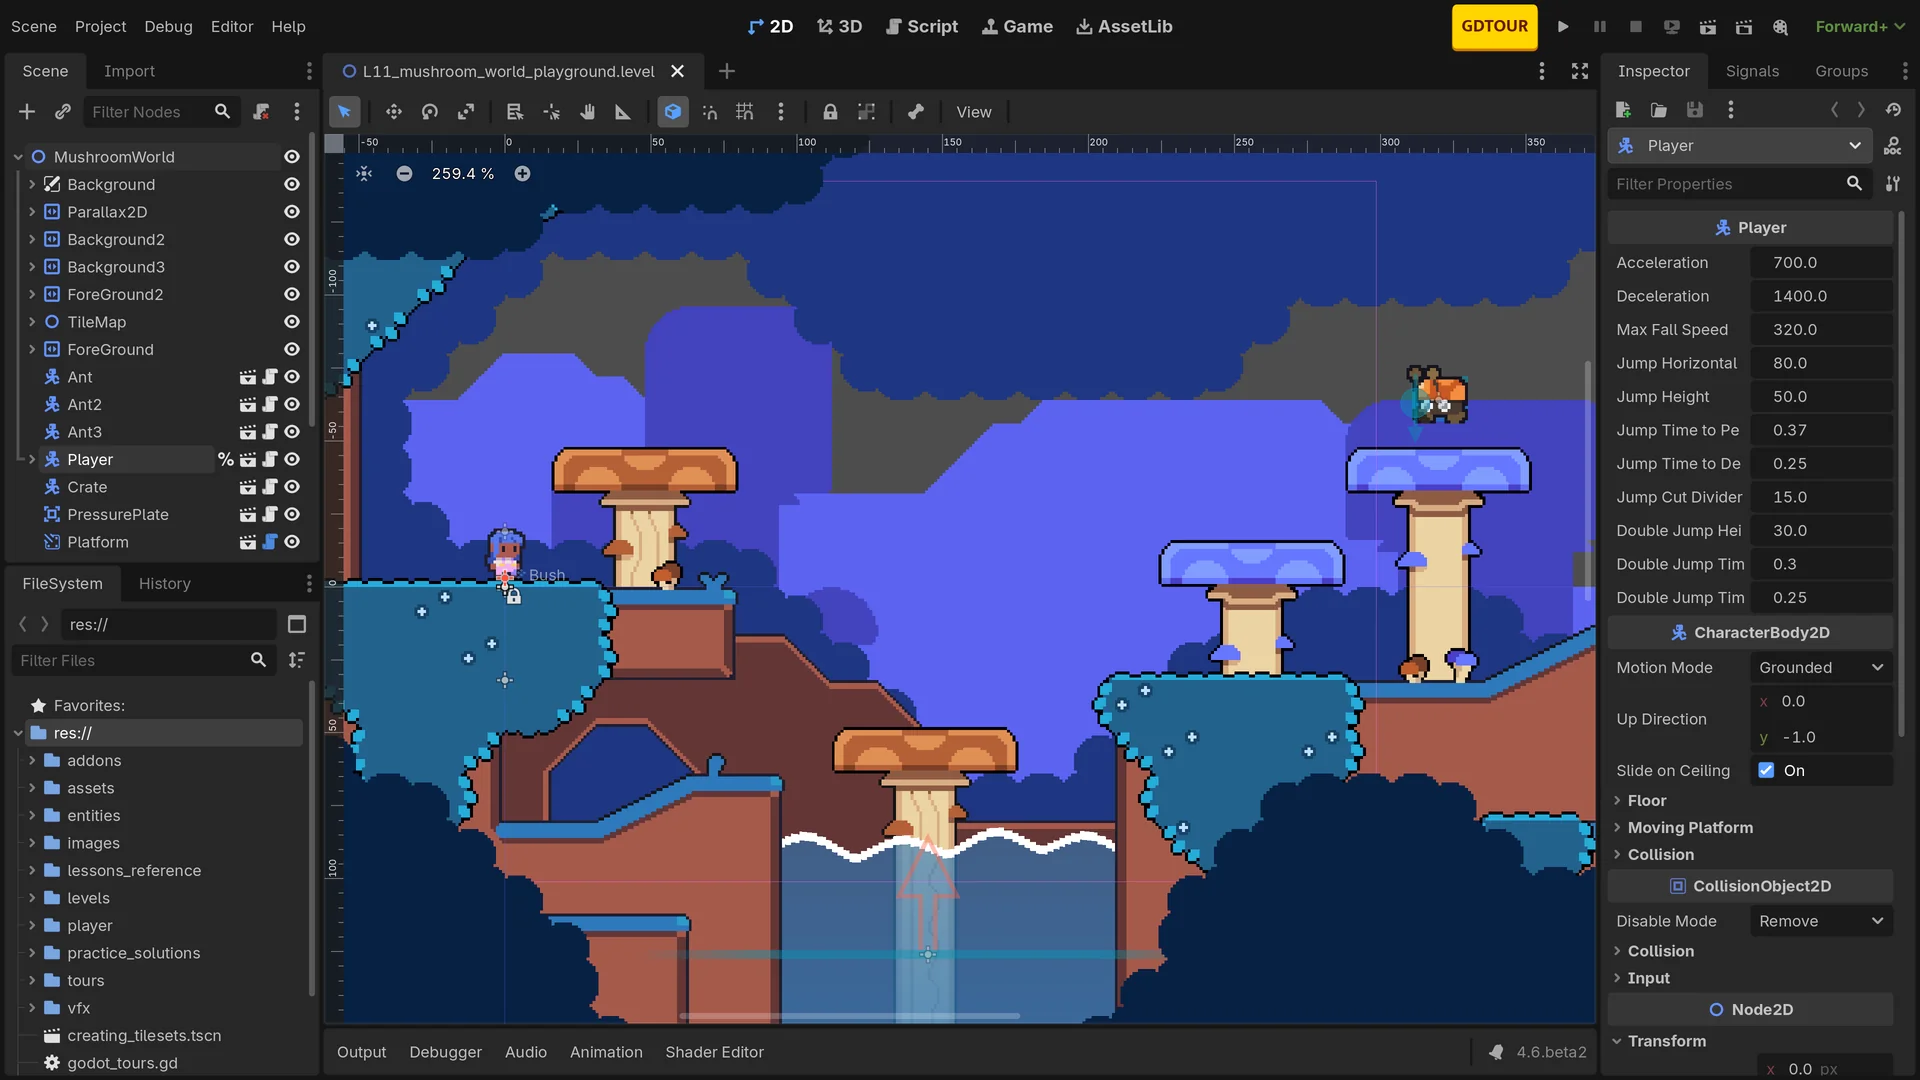This screenshot has height=1080, width=1920.
Task: Disable Slide on Ceiling checkbox
Action: (1765, 770)
